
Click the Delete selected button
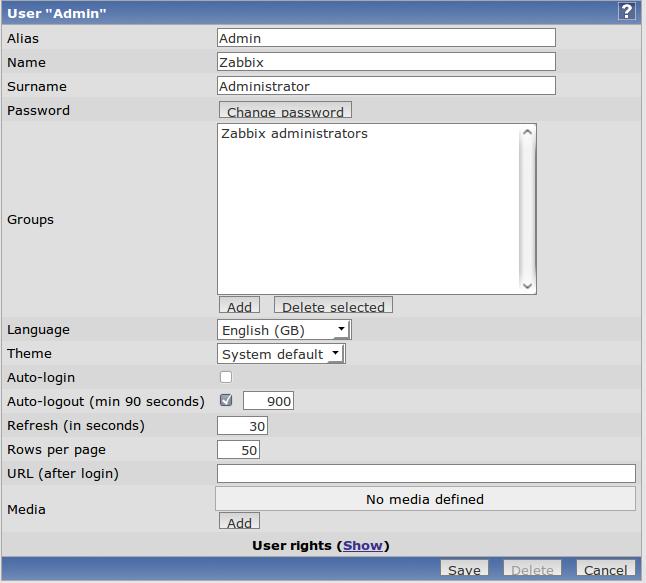click(x=333, y=306)
